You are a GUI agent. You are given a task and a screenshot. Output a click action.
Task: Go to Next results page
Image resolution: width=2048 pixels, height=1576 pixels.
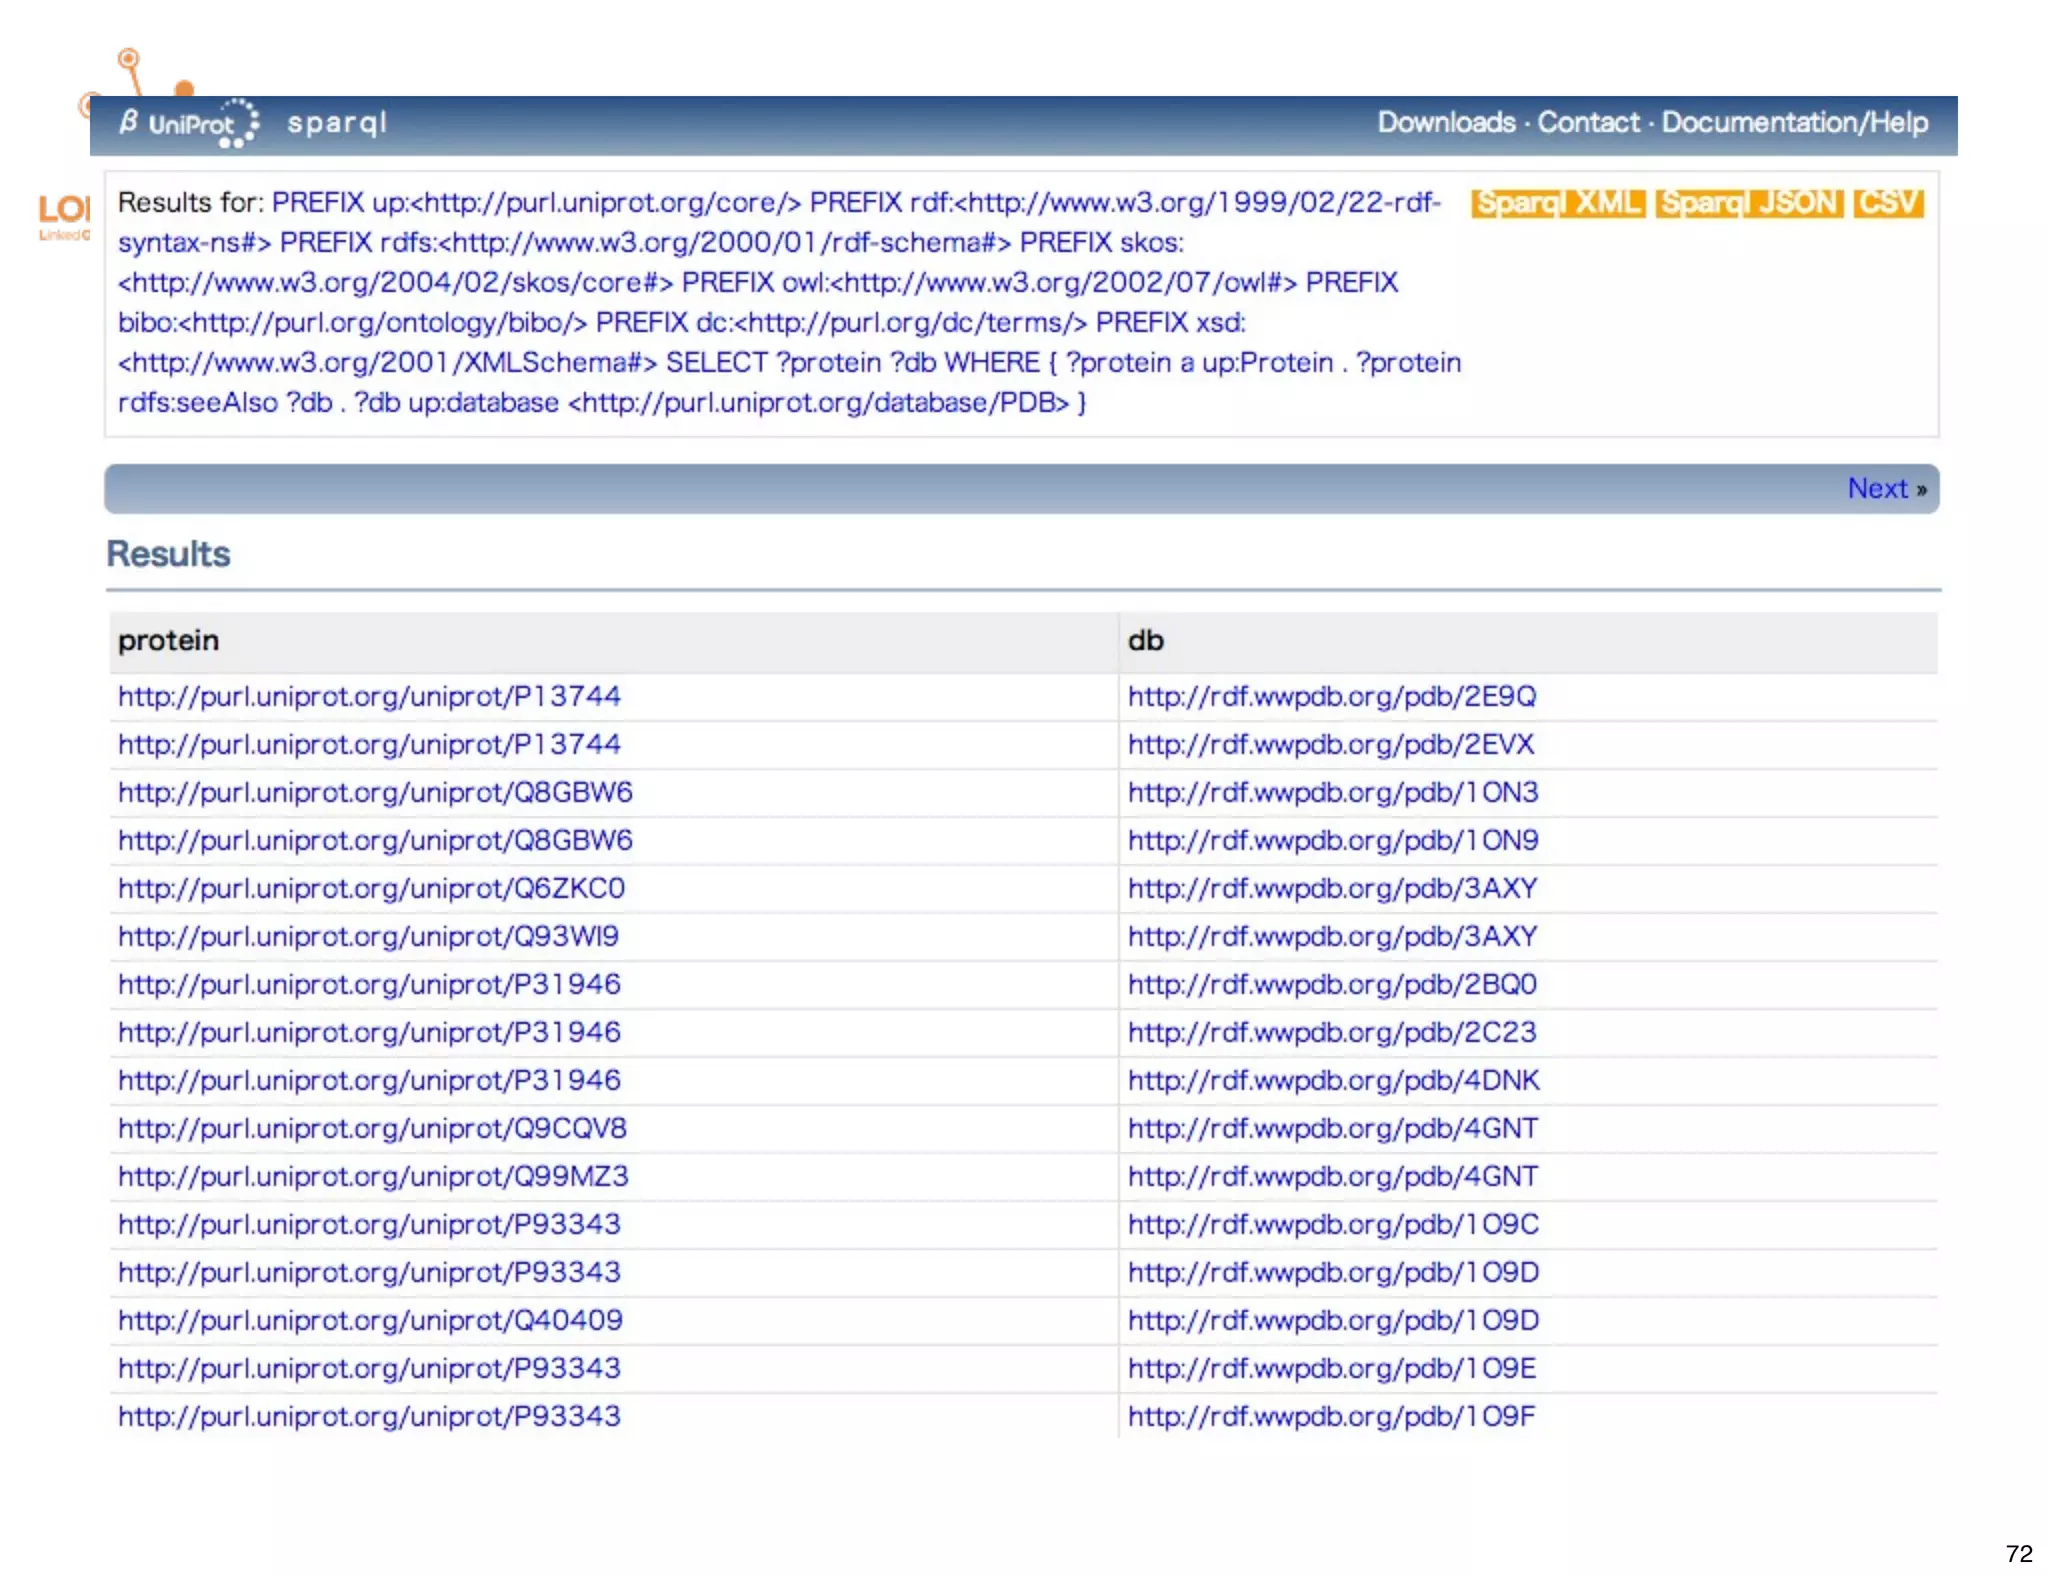point(1886,489)
